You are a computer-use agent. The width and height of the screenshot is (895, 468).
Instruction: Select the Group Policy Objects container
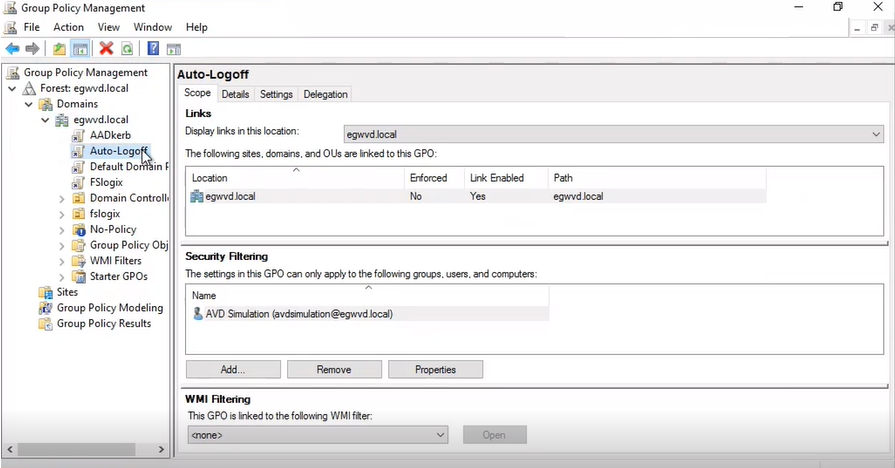pos(129,245)
